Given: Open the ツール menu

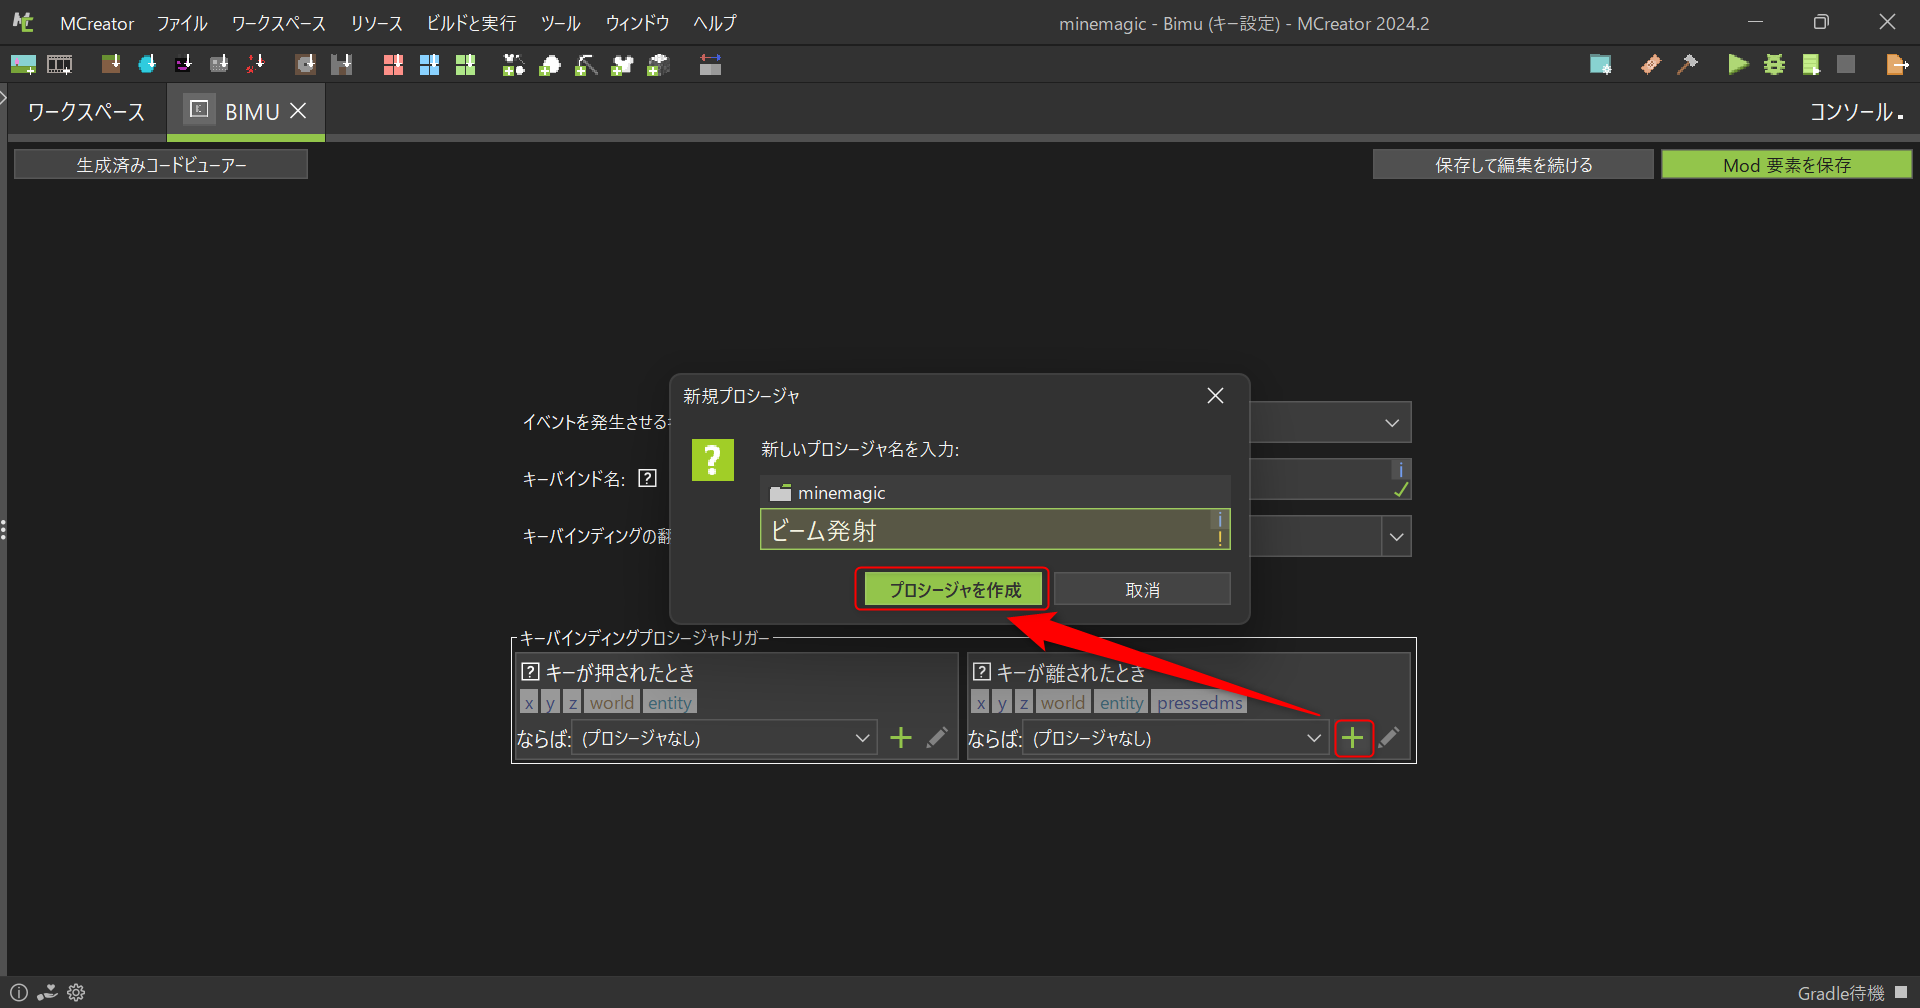Looking at the screenshot, I should click(561, 23).
